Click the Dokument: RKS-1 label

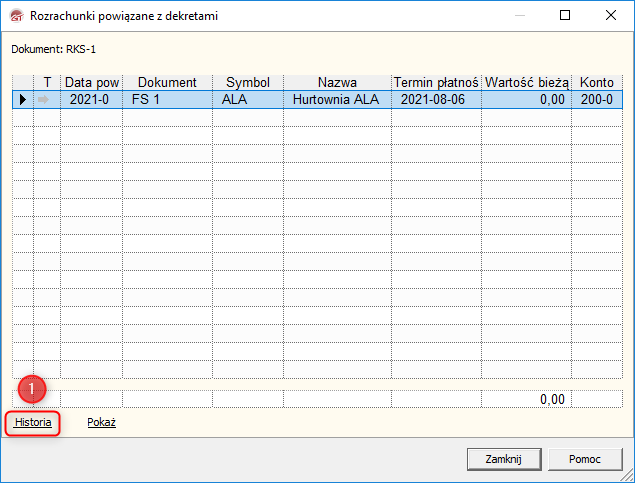pos(53,49)
